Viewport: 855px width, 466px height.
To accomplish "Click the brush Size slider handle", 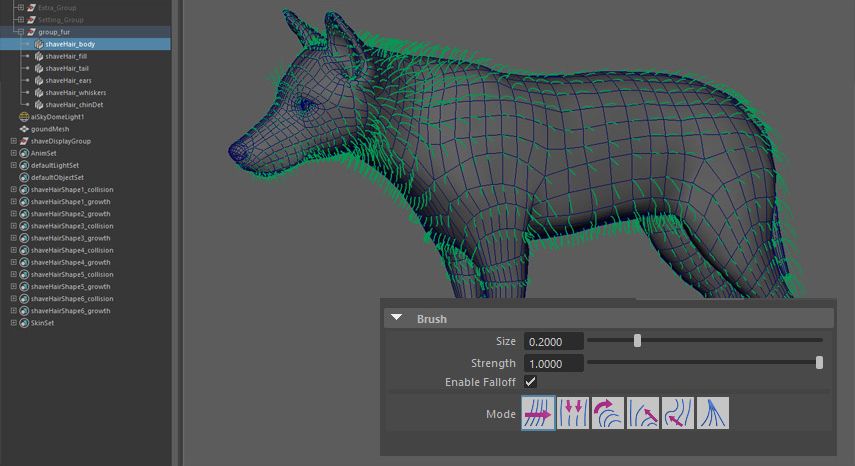I will [x=638, y=341].
